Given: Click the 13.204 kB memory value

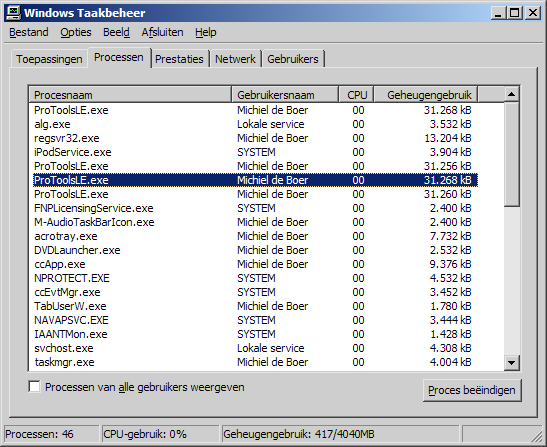Looking at the screenshot, I should [x=448, y=138].
